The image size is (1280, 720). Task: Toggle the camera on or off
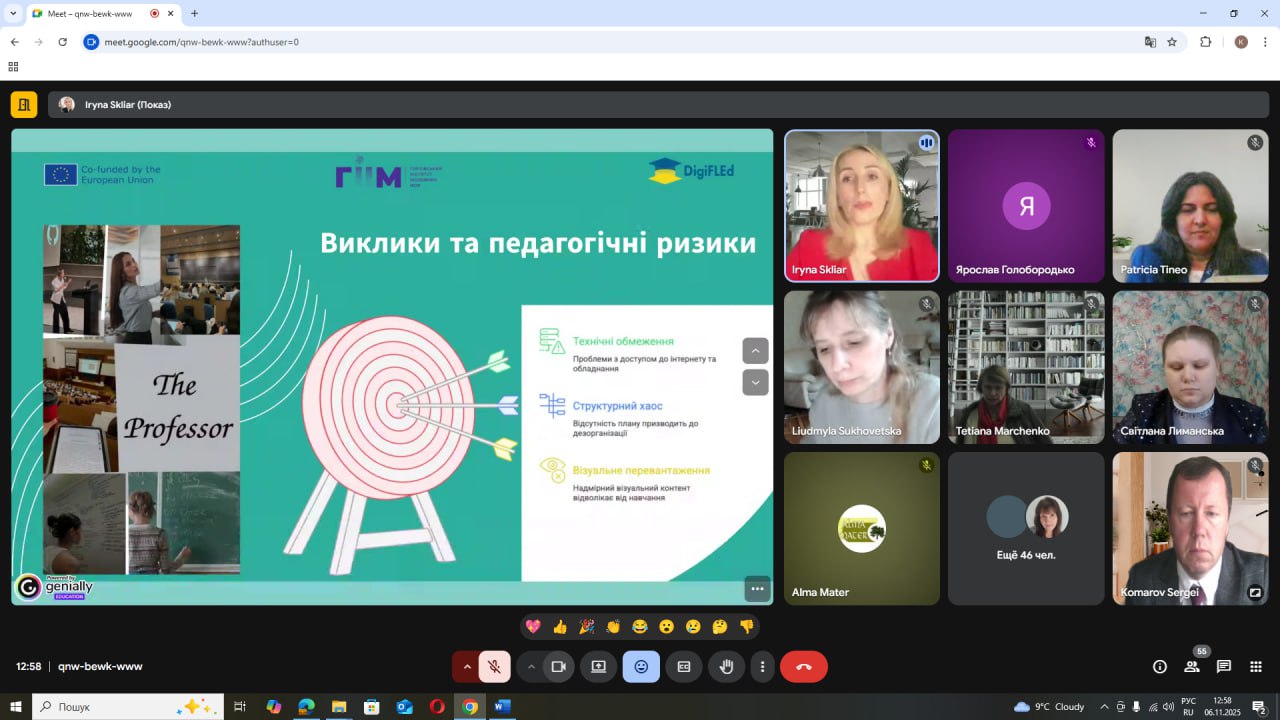pyautogui.click(x=559, y=667)
